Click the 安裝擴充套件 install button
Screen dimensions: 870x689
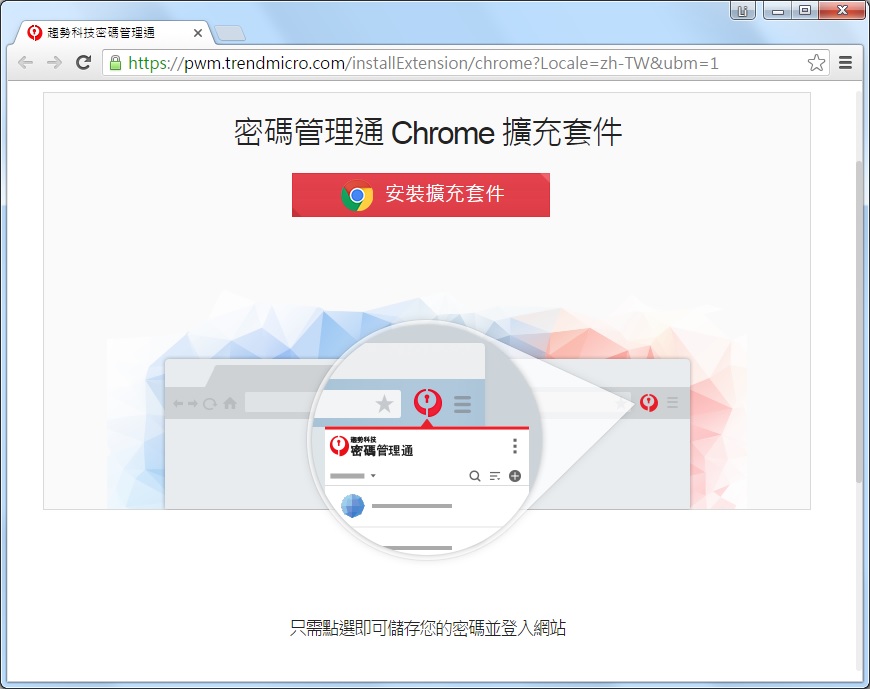click(x=421, y=195)
